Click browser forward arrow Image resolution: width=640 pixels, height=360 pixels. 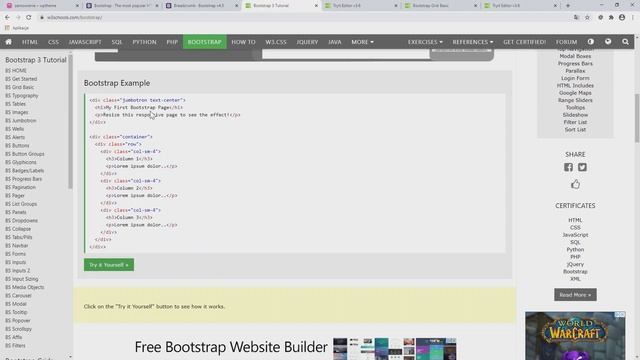click(18, 18)
